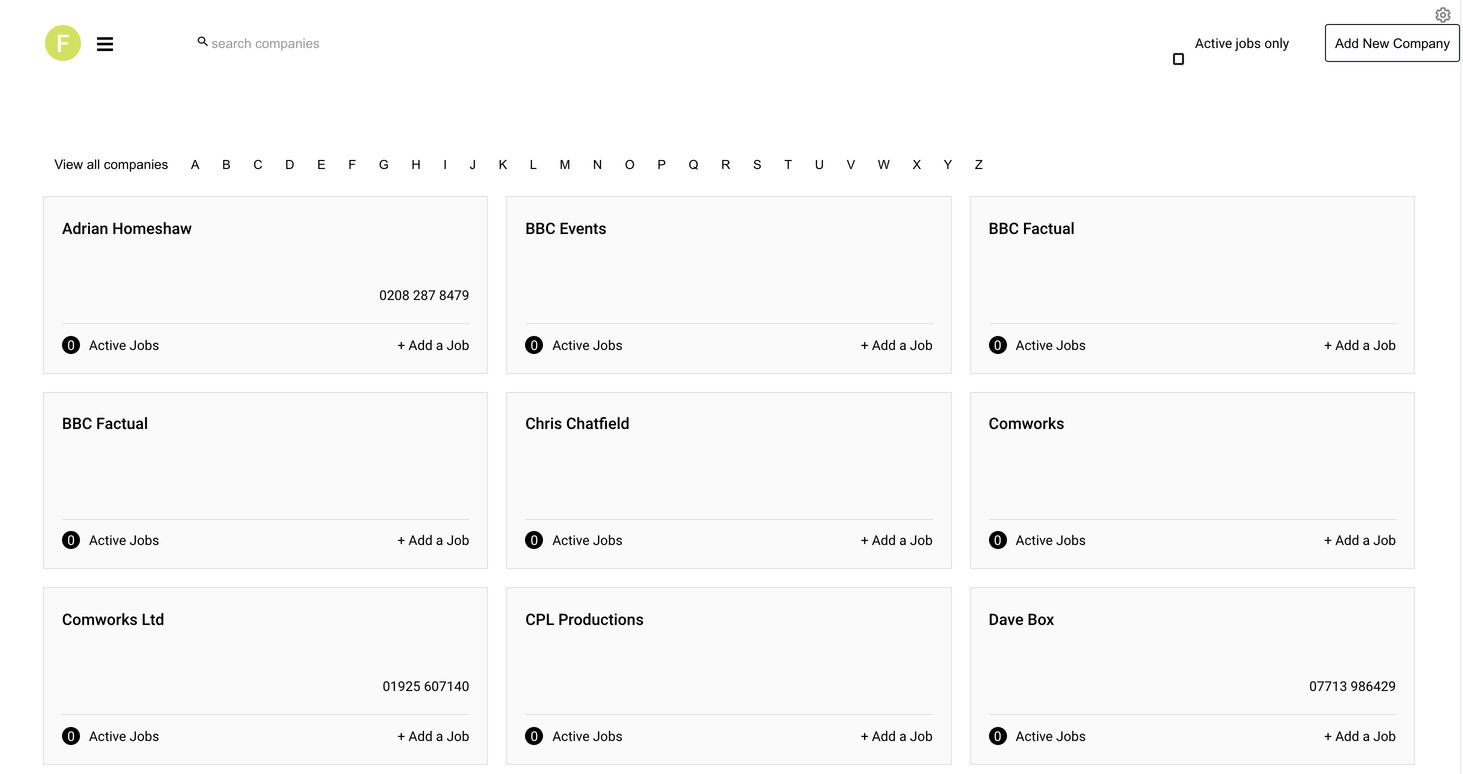Select letter B in the alphabet filter
The image size is (1463, 774).
[226, 164]
